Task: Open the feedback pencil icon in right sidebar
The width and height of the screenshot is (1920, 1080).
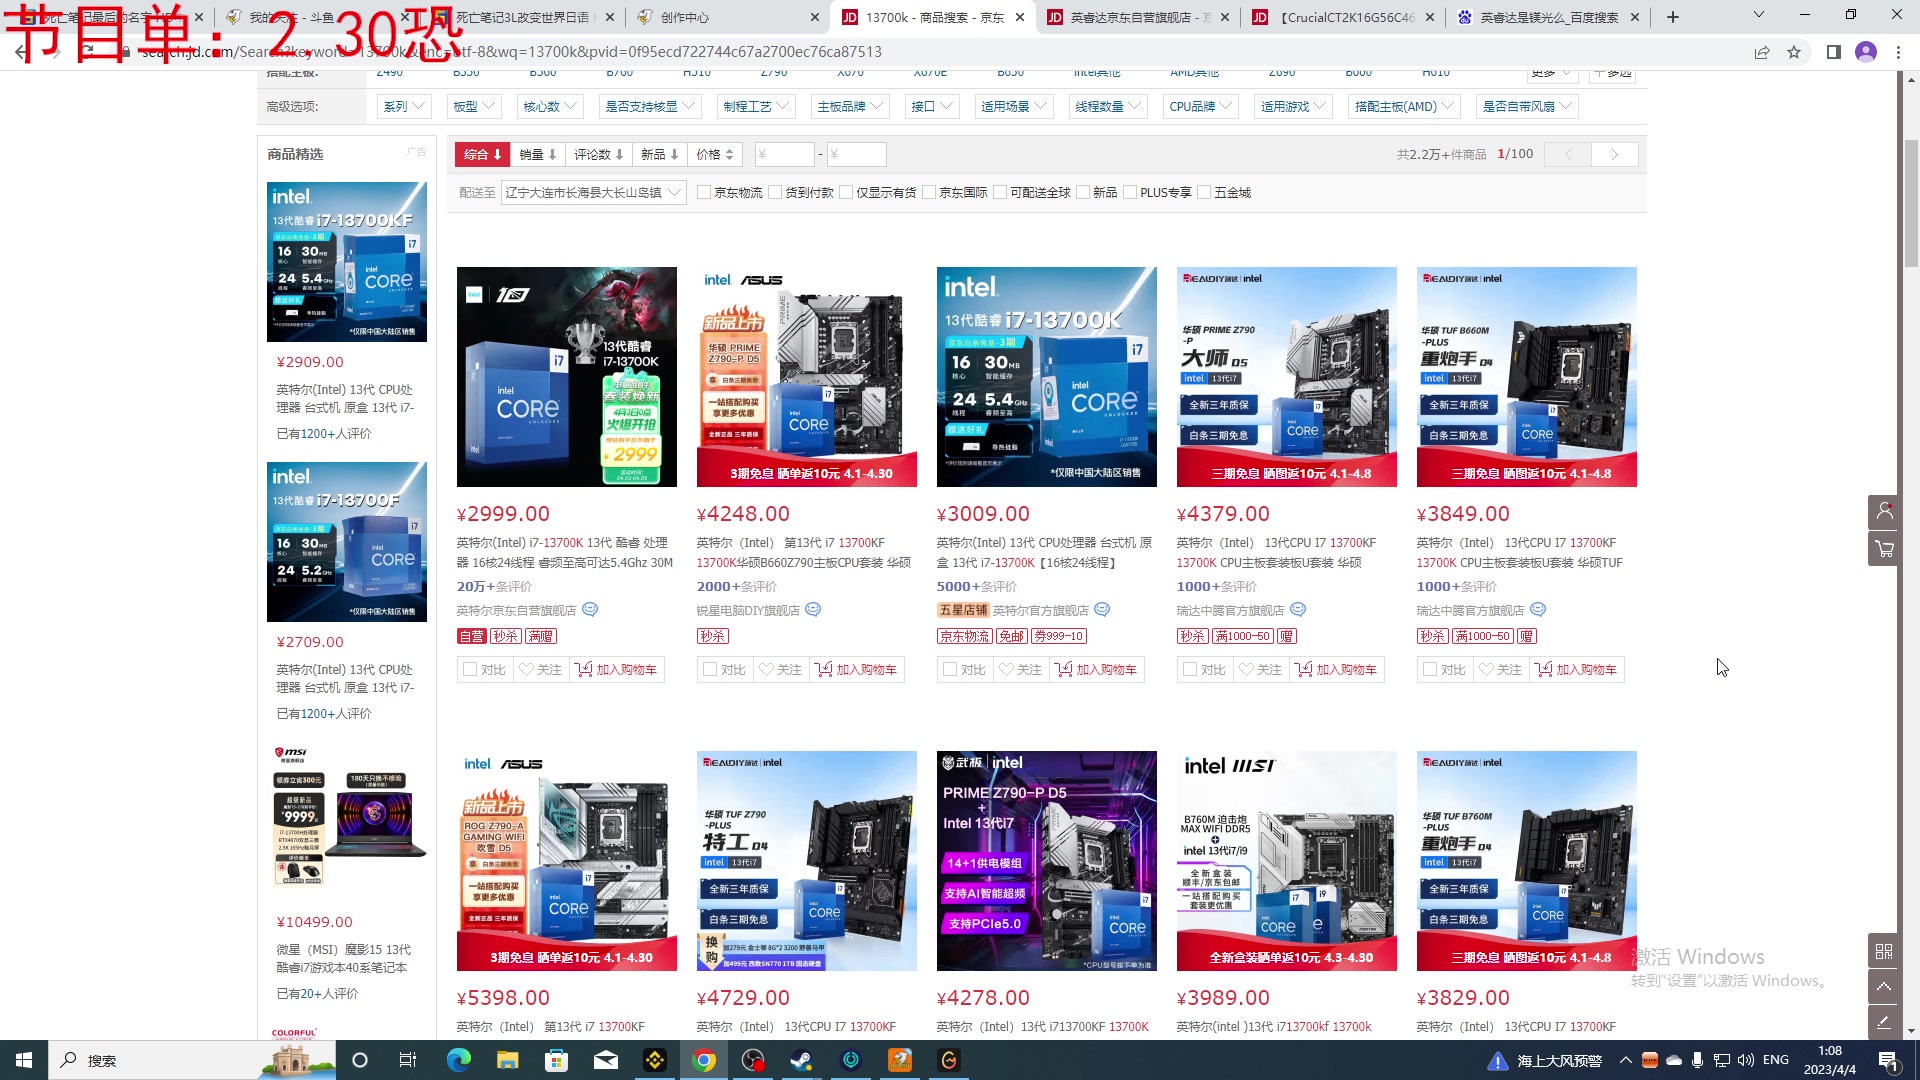Action: tap(1884, 1023)
